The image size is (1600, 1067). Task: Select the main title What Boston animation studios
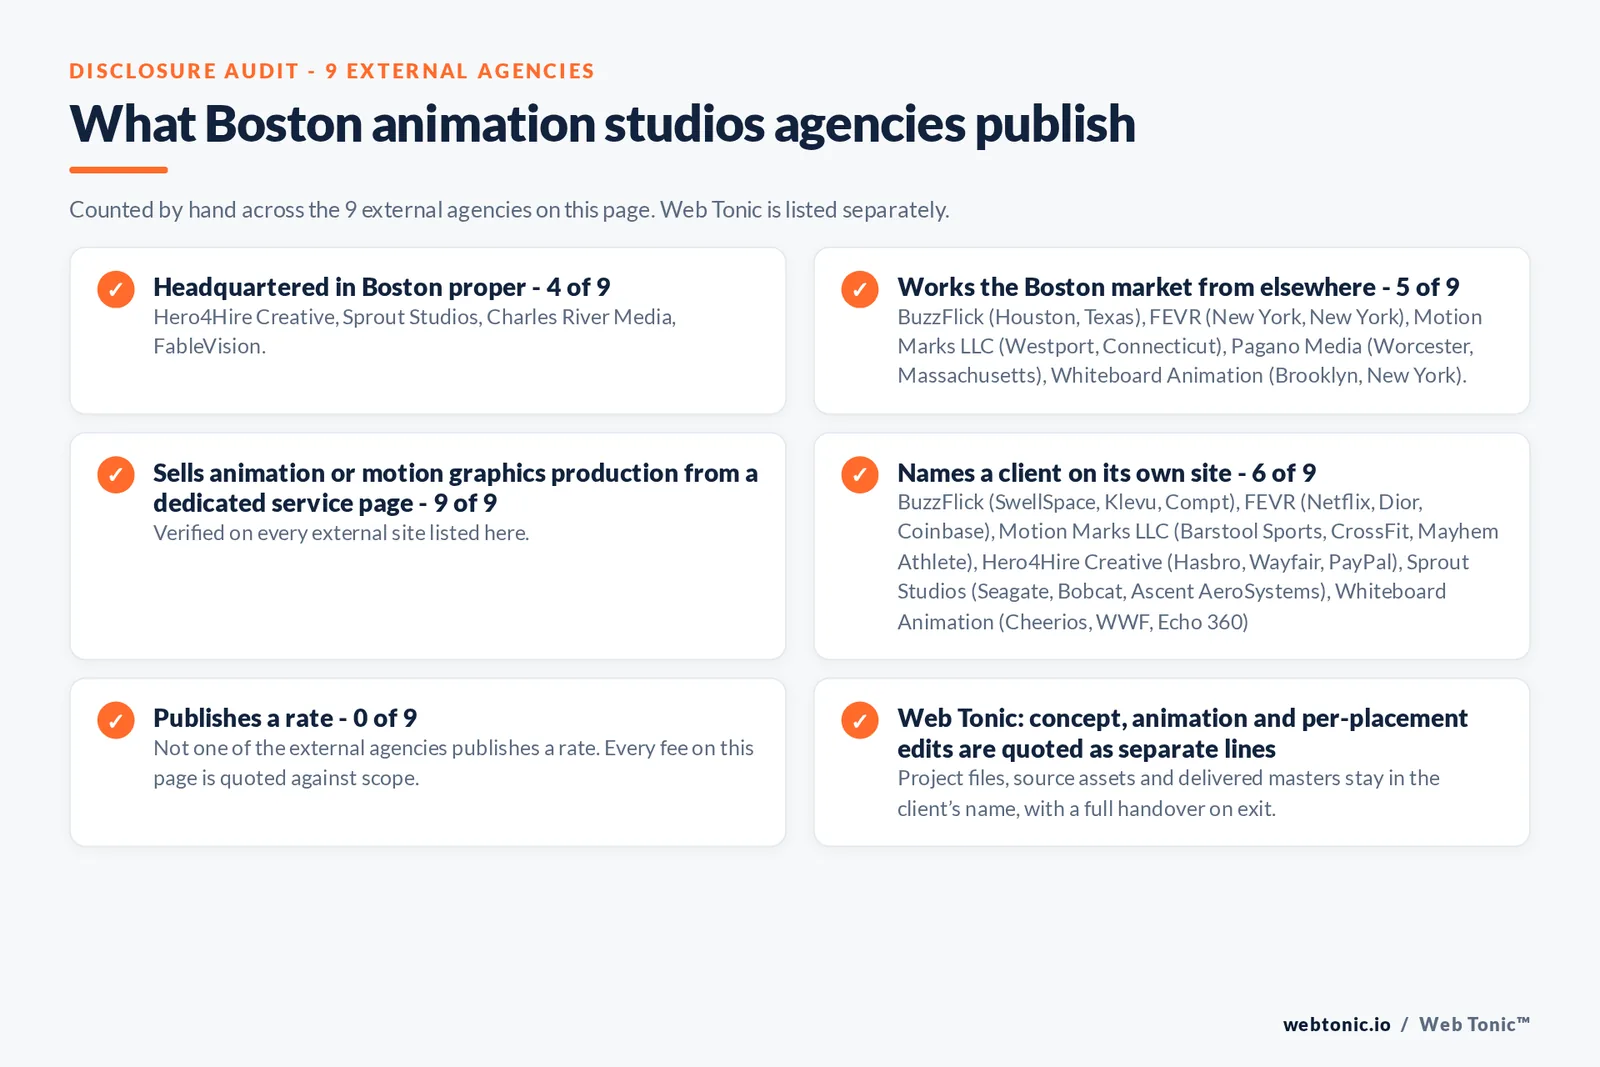(x=602, y=124)
